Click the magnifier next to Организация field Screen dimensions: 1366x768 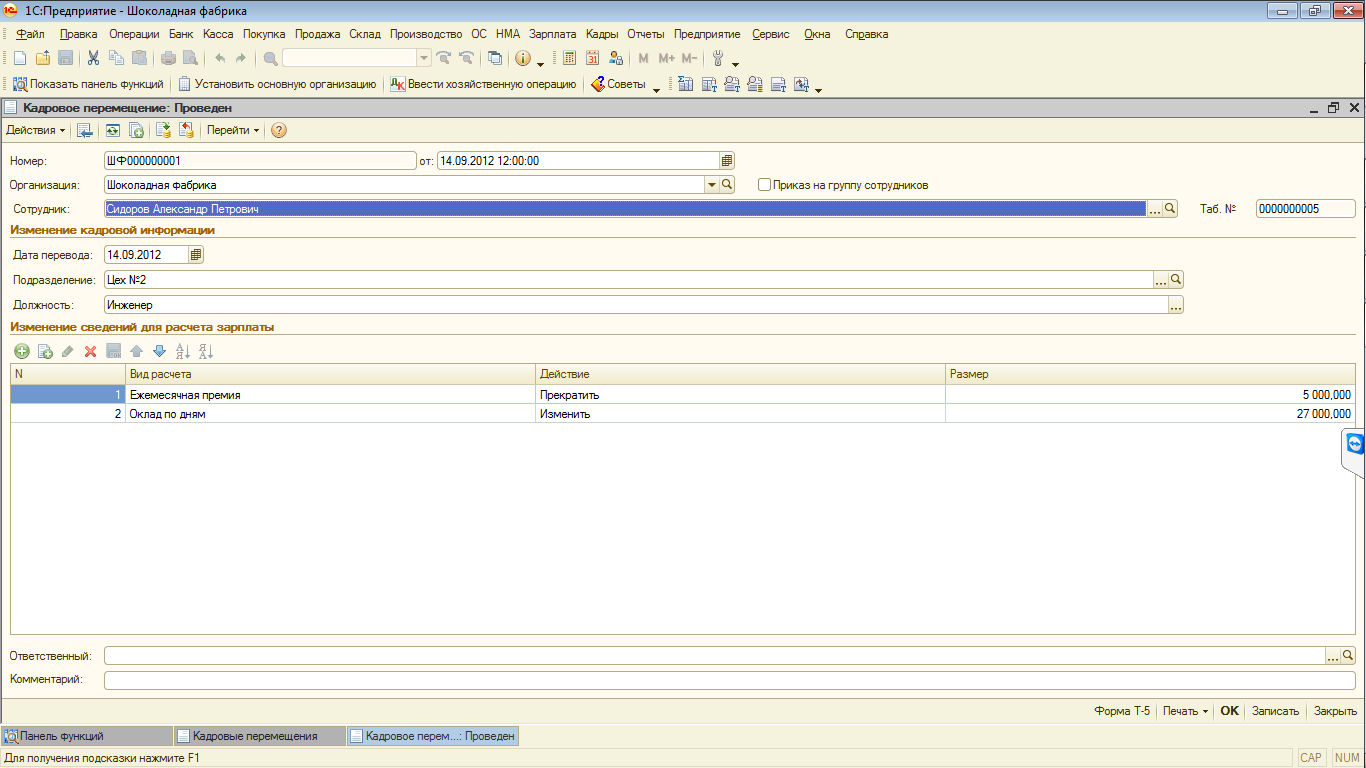tap(727, 185)
